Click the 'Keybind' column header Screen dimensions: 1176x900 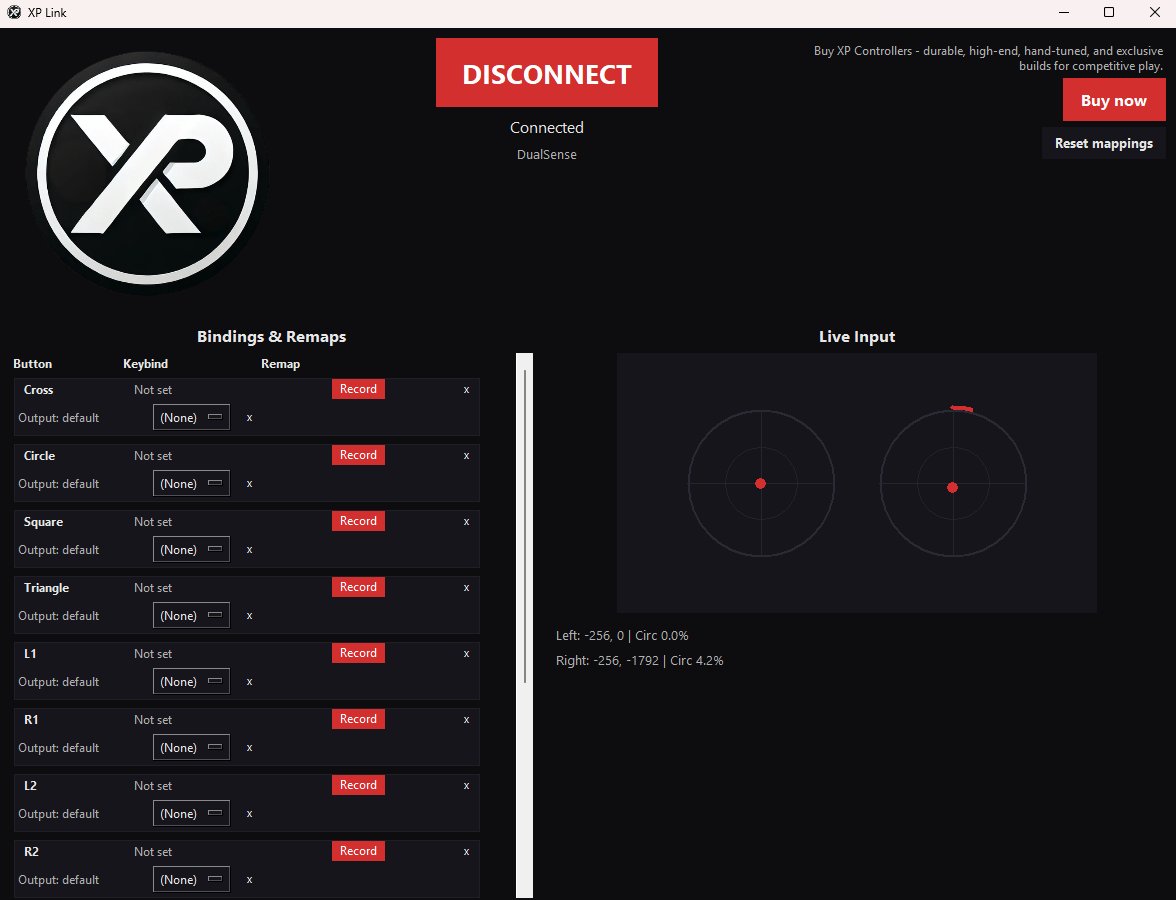(x=146, y=364)
